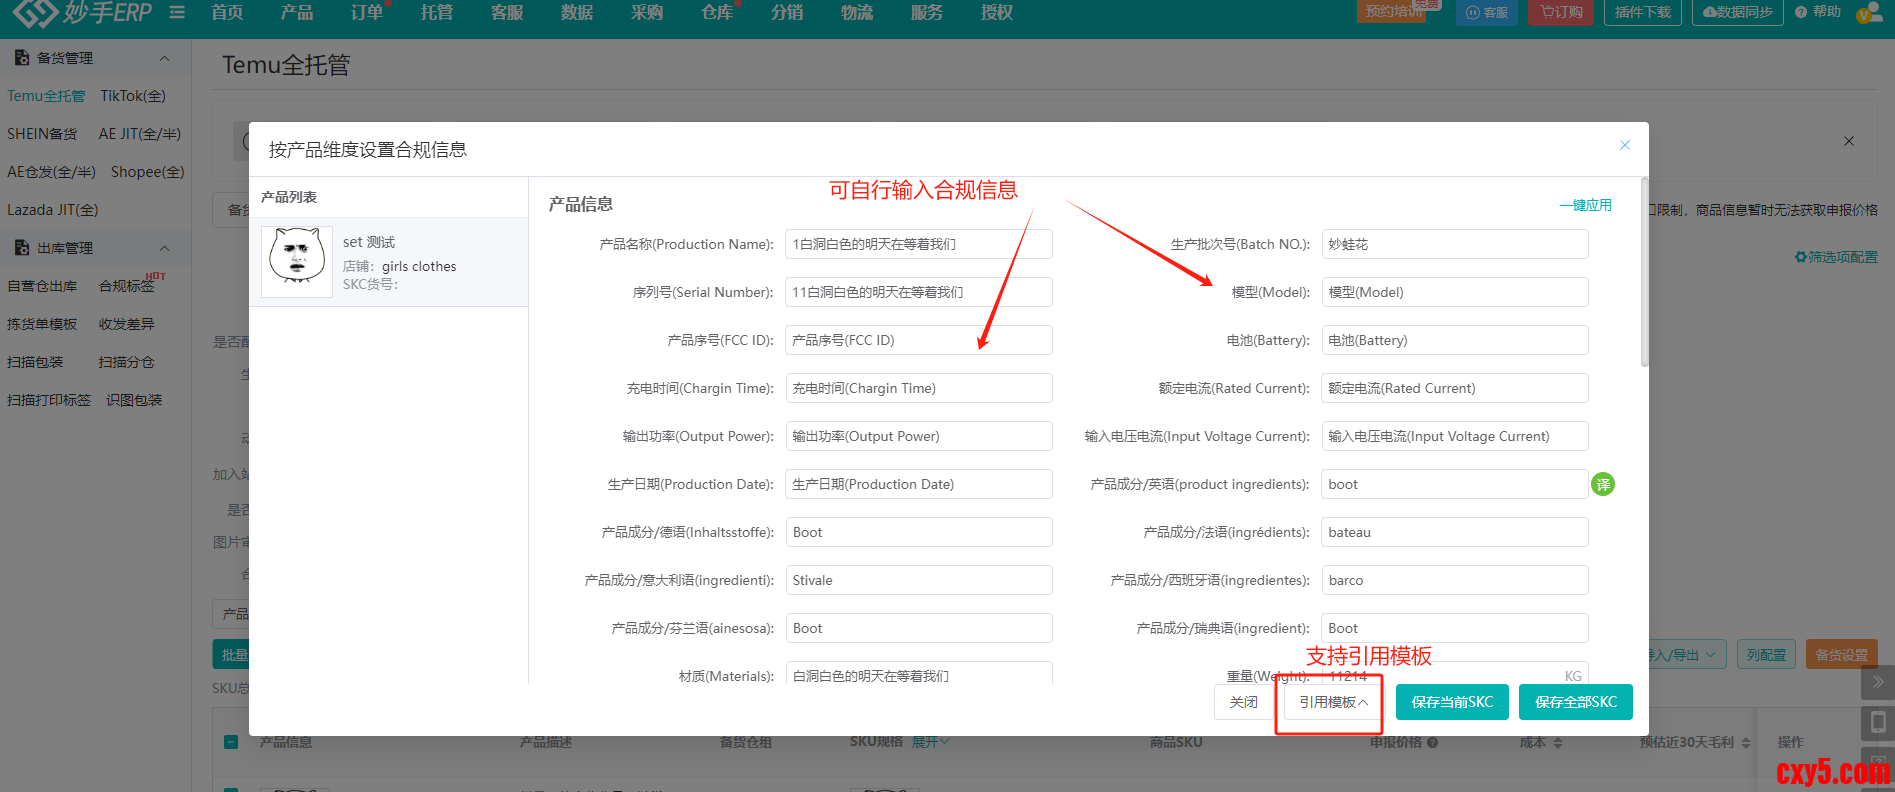Open the 订单 menu
This screenshot has height=792, width=1895.
[x=367, y=12]
